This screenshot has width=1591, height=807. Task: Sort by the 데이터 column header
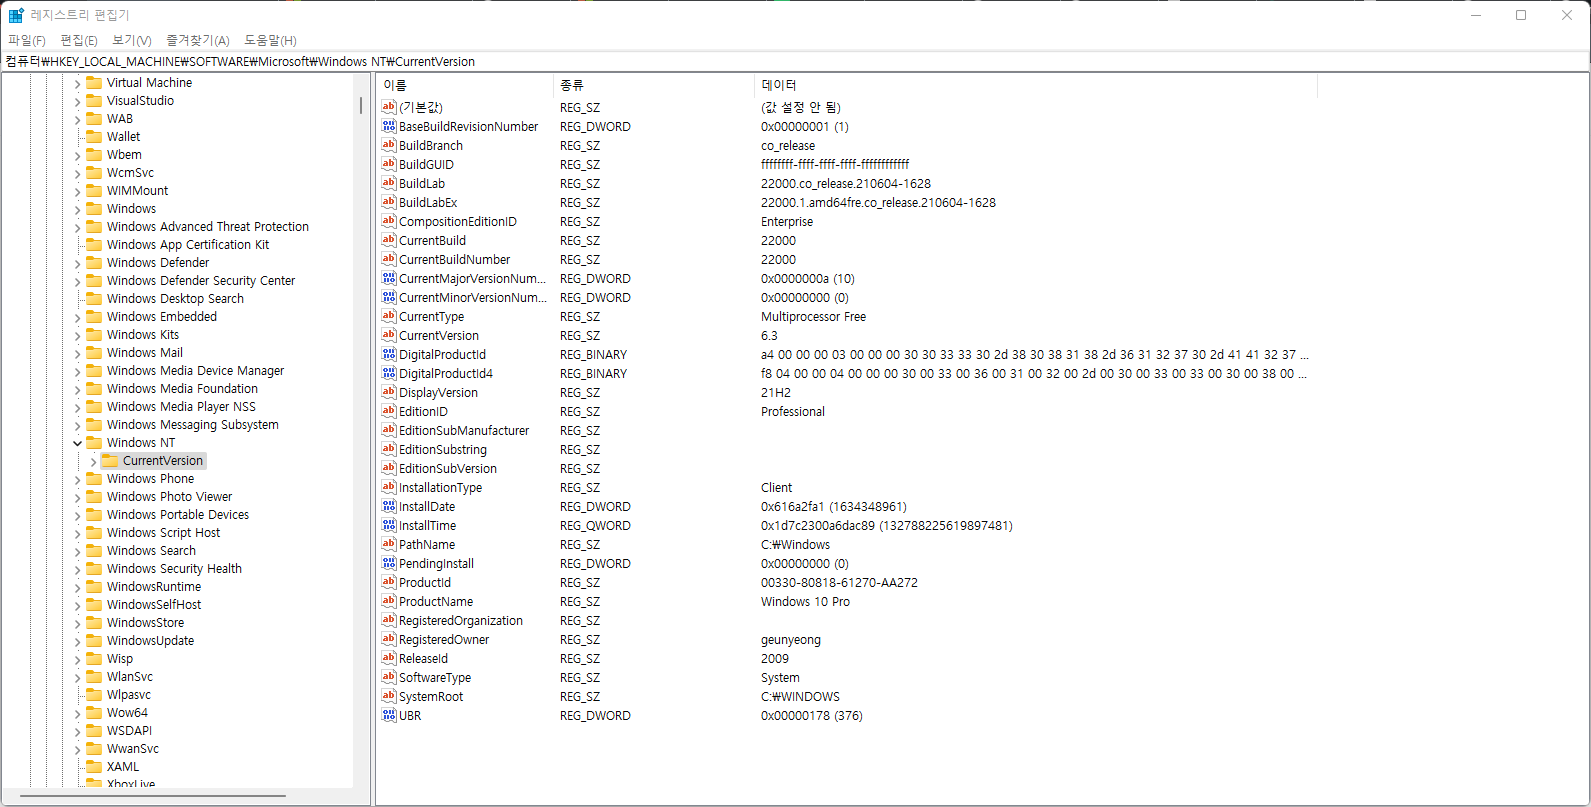tap(1036, 85)
